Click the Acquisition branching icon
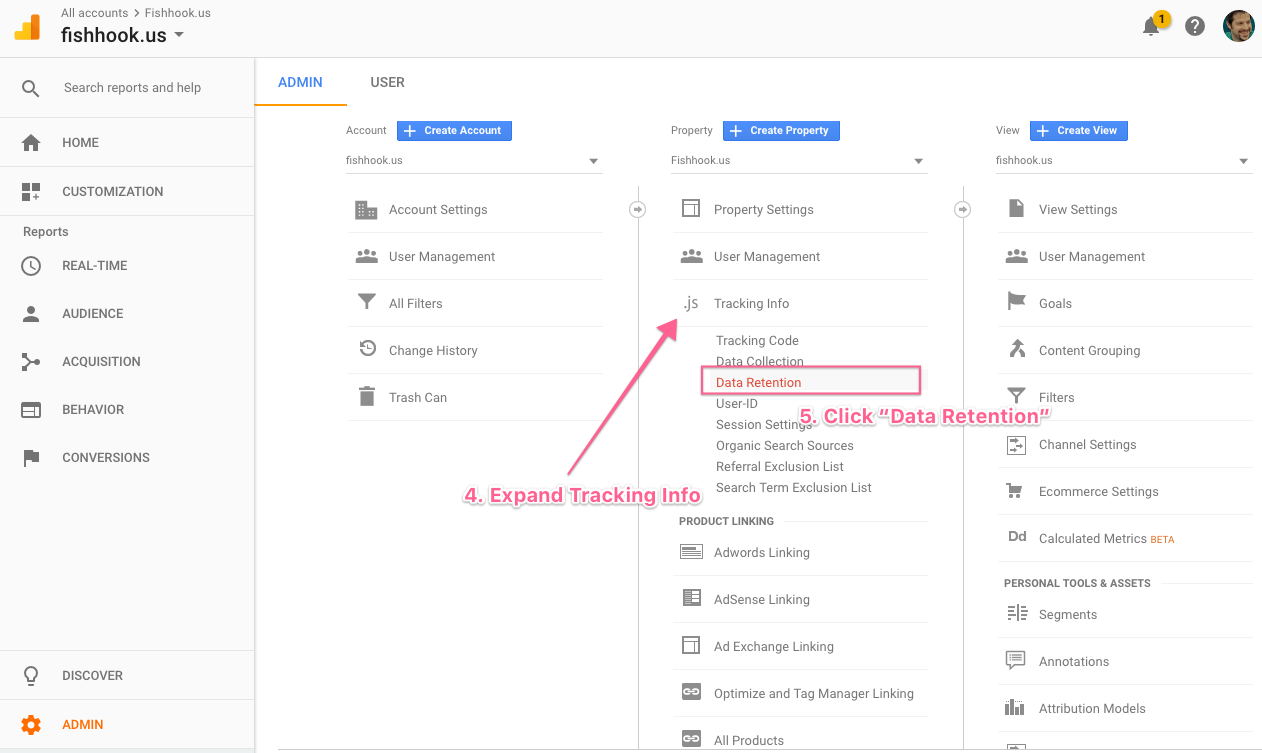 pyautogui.click(x=31, y=362)
